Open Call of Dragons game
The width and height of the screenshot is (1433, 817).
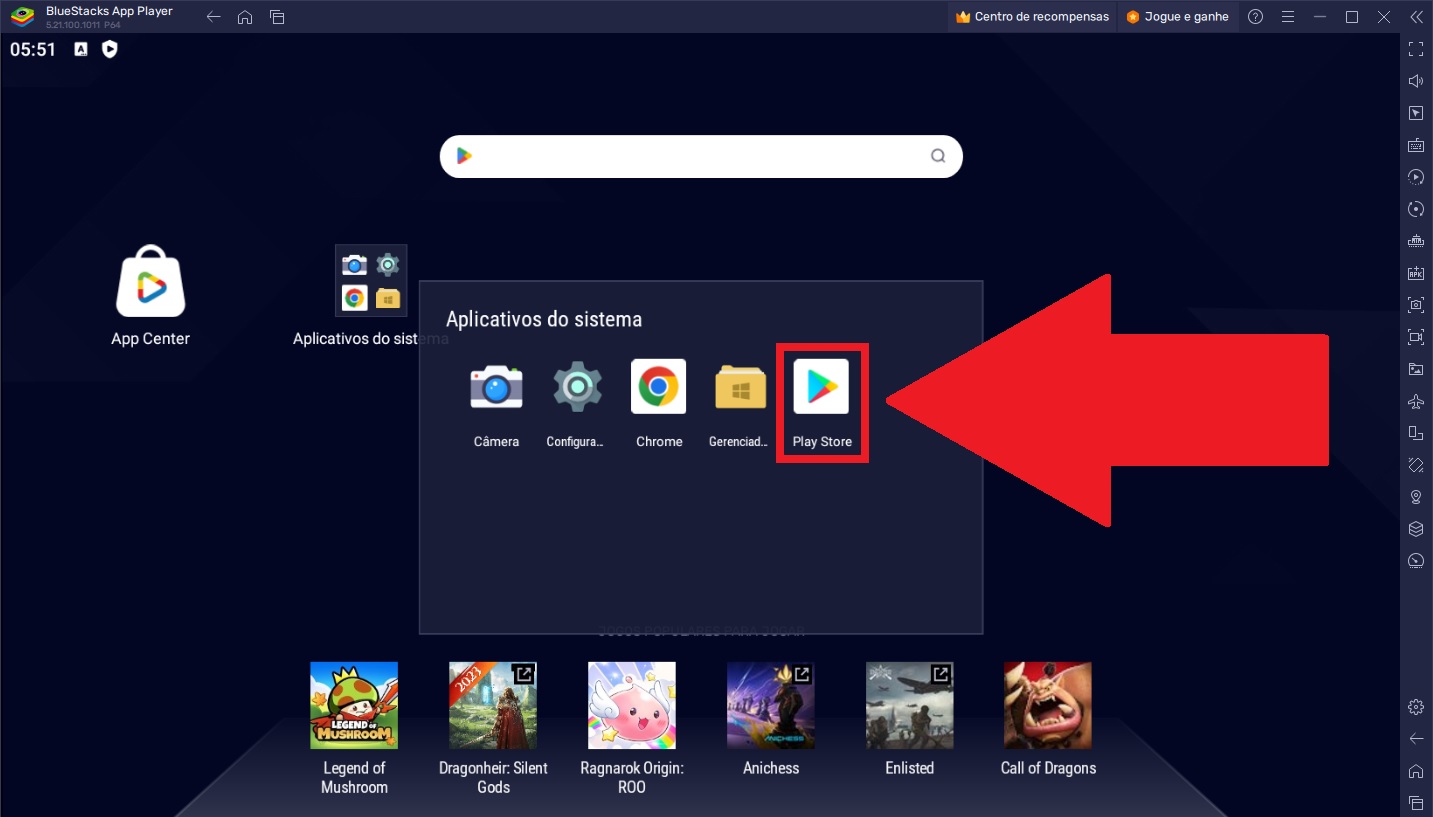pos(1048,705)
